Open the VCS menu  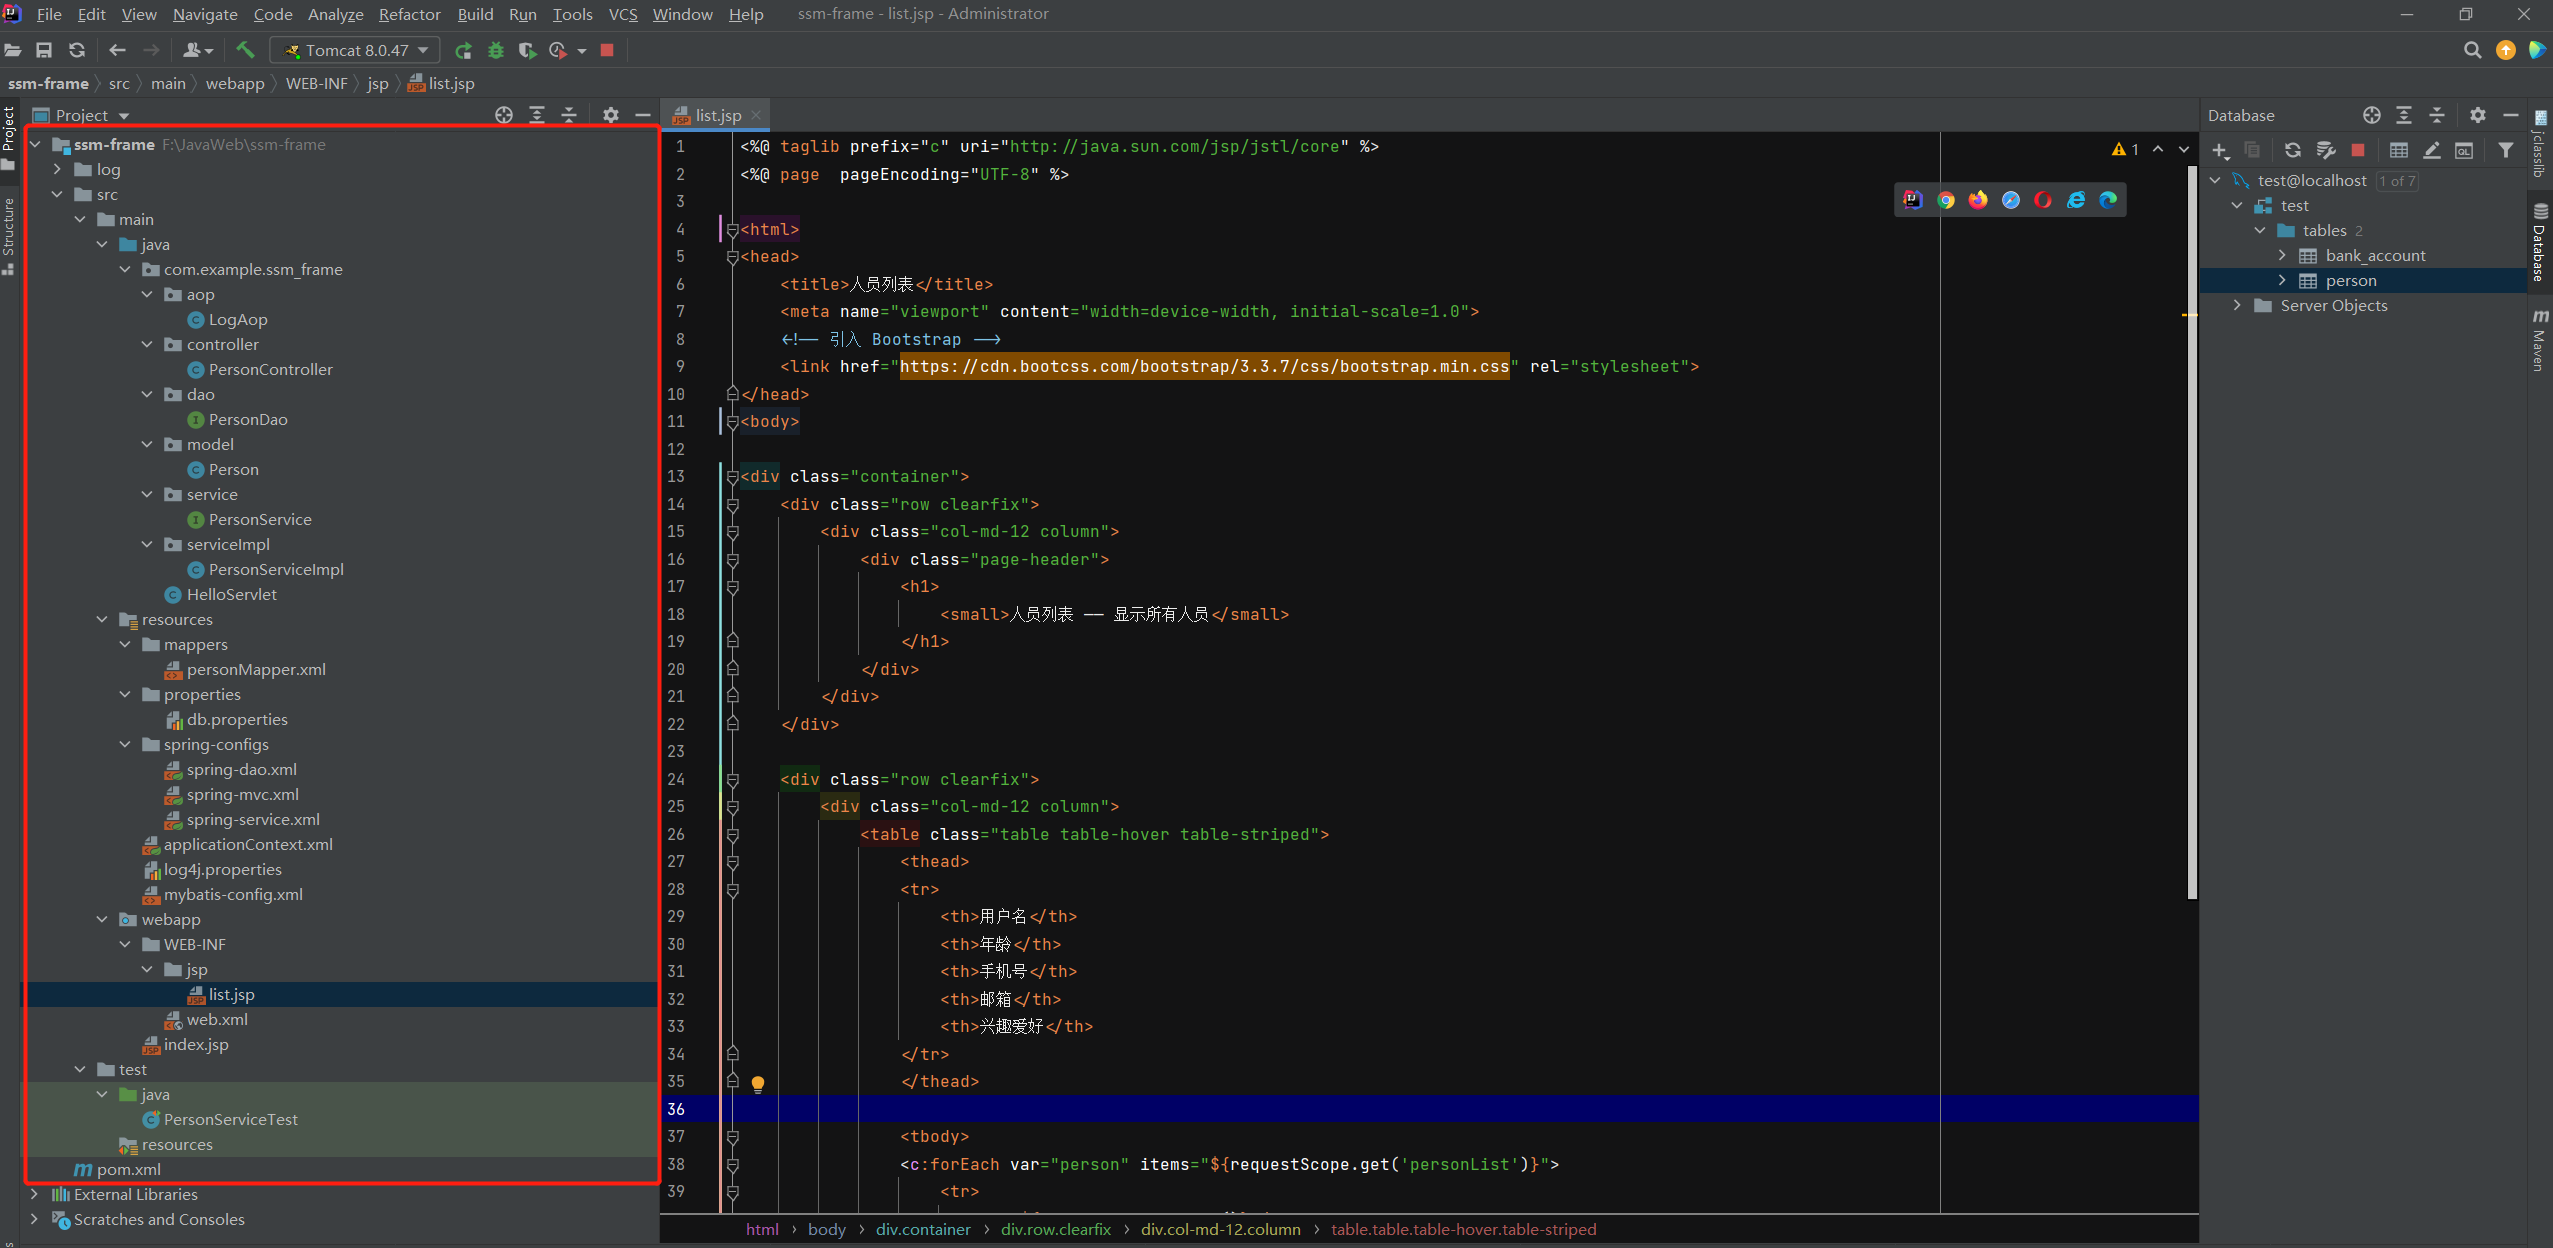(x=623, y=14)
